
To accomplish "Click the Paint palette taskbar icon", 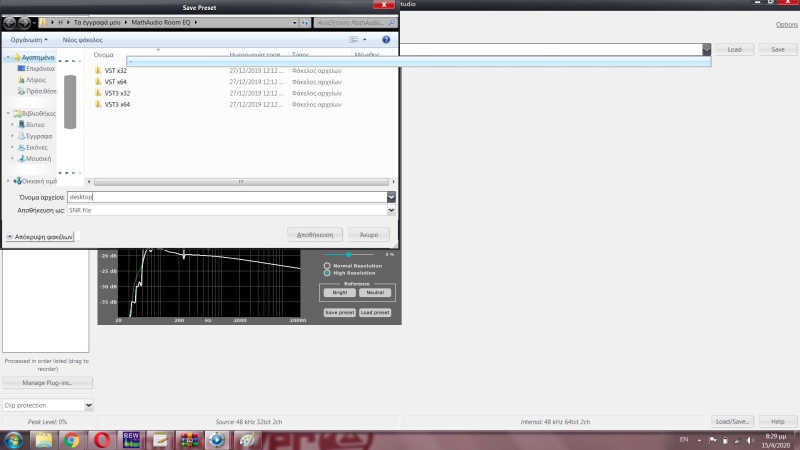I will [x=246, y=439].
